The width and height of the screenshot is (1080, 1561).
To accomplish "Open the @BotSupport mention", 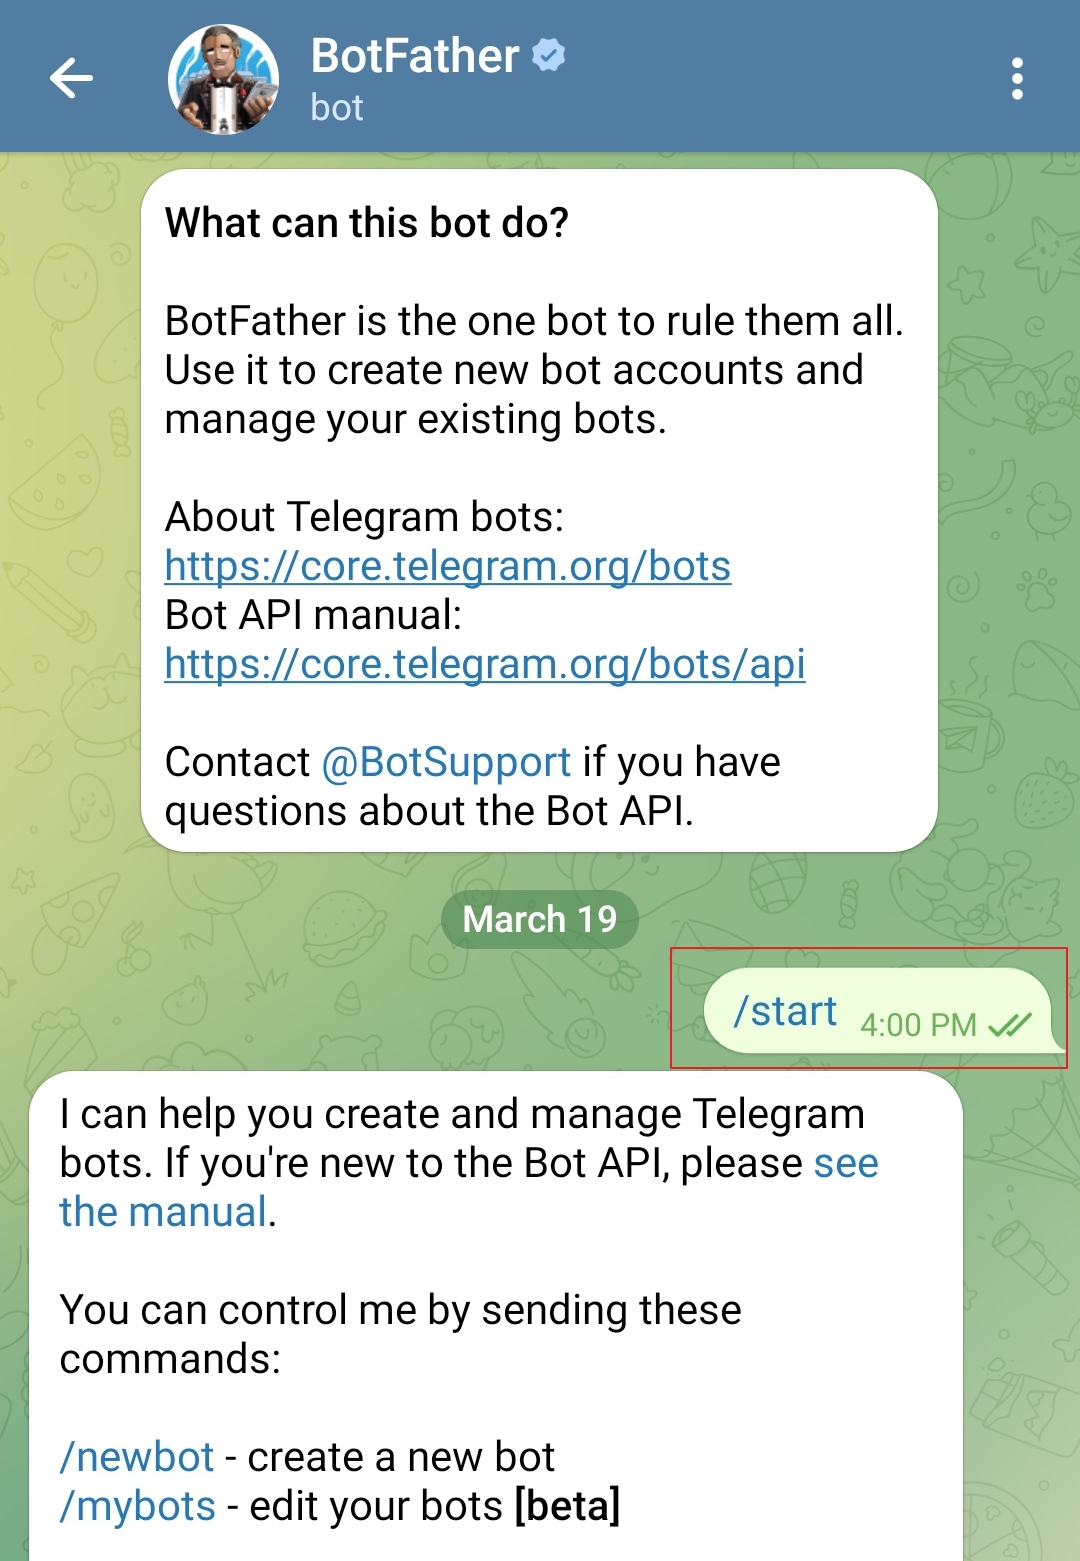I will click(x=446, y=762).
